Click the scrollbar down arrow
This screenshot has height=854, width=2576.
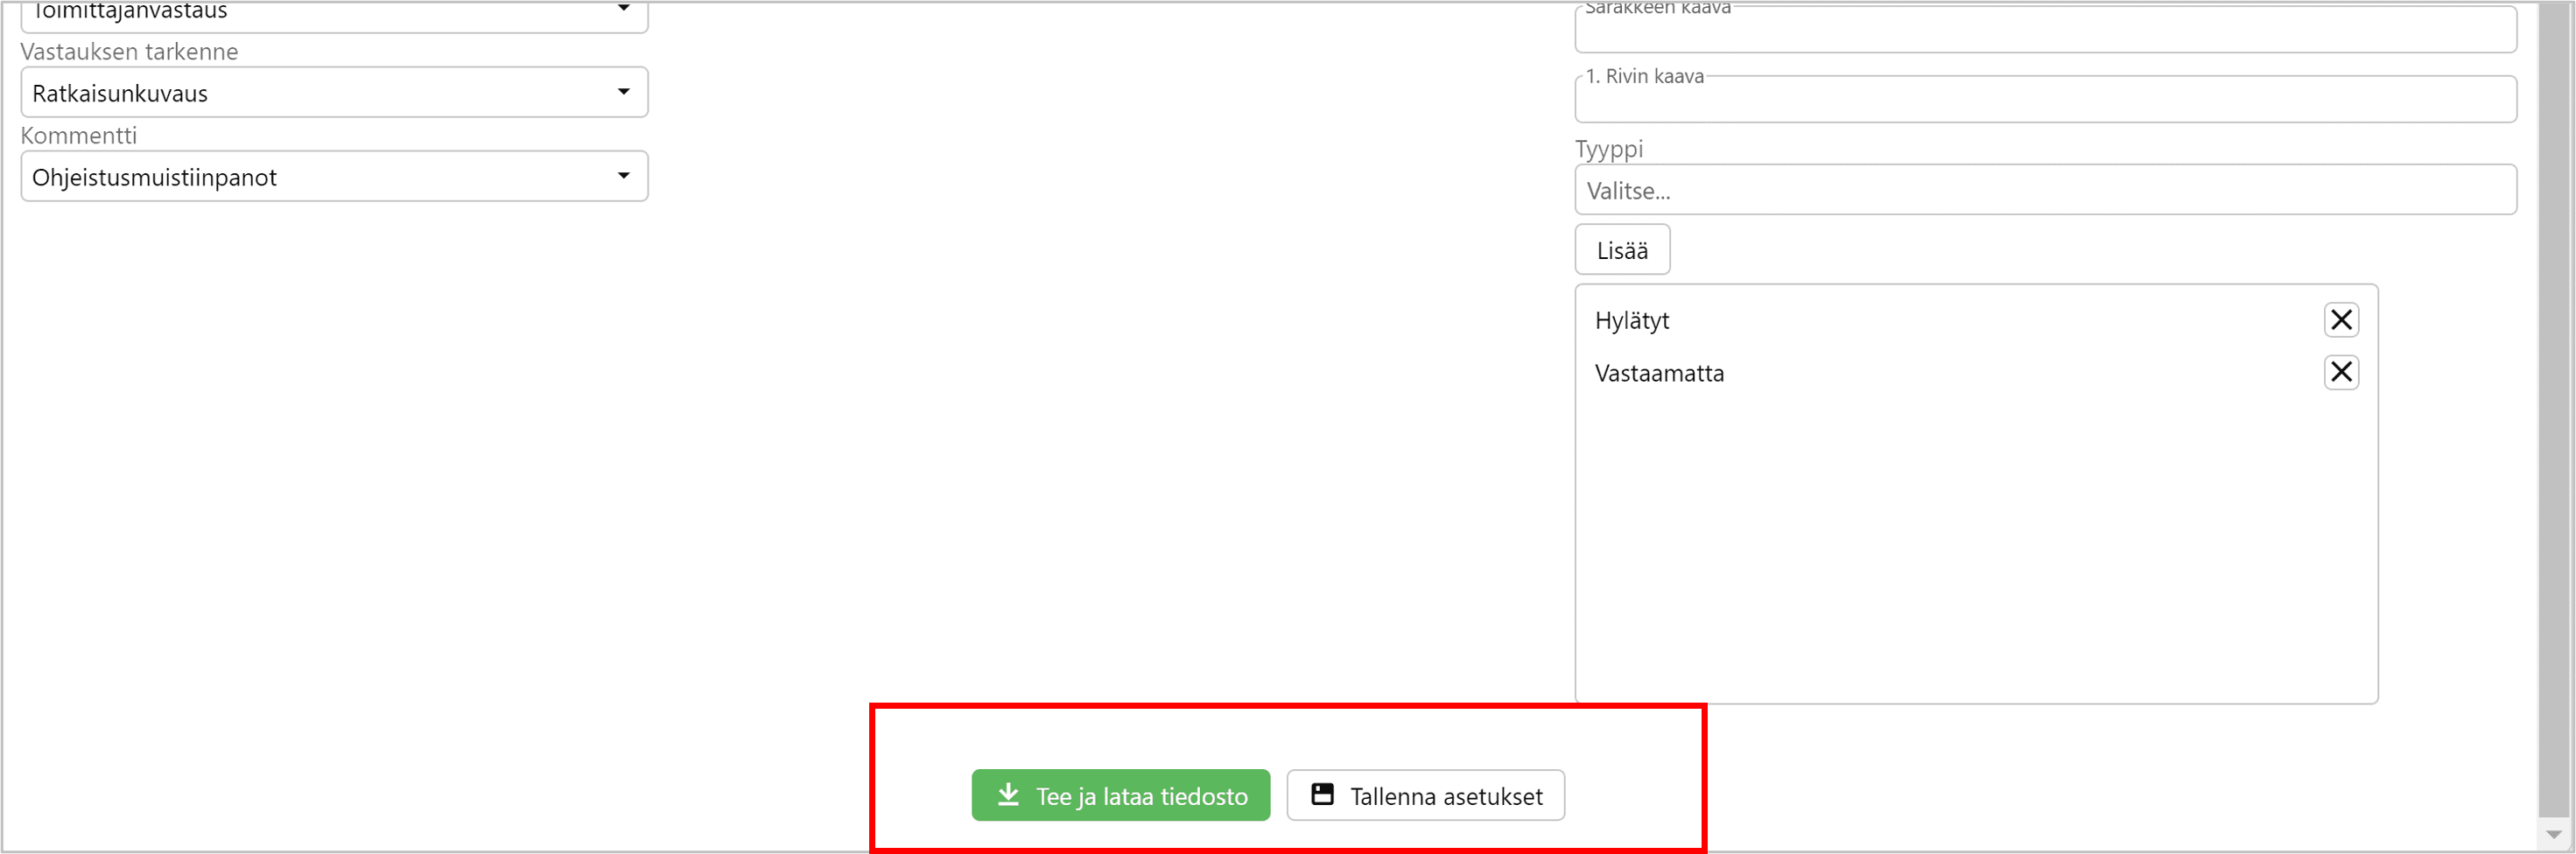[x=2554, y=834]
